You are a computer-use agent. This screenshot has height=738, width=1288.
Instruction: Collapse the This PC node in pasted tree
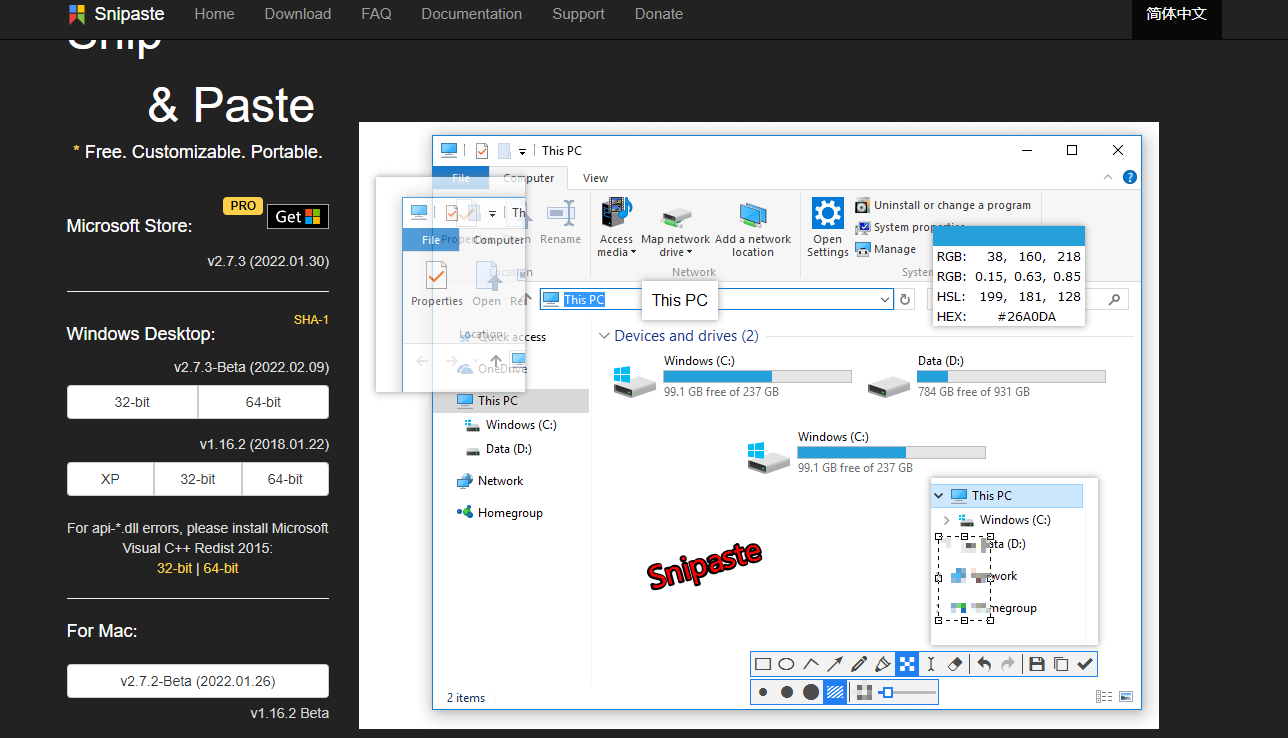938,495
